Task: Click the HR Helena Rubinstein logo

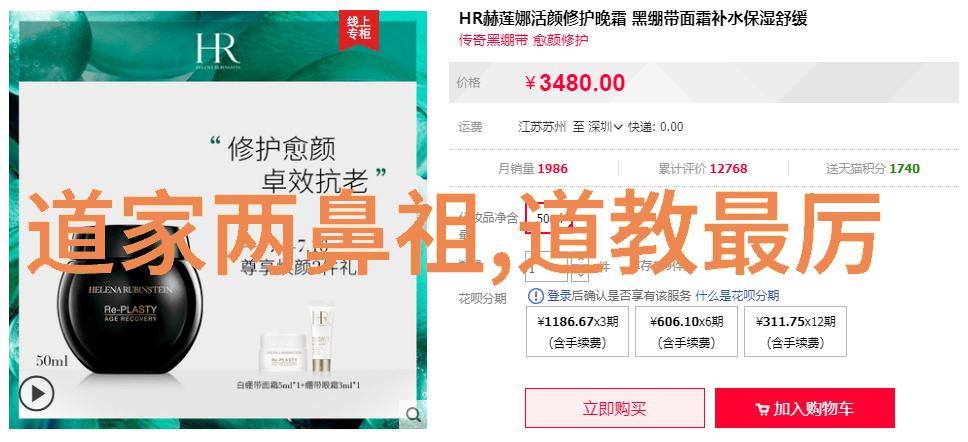Action: coord(218,51)
